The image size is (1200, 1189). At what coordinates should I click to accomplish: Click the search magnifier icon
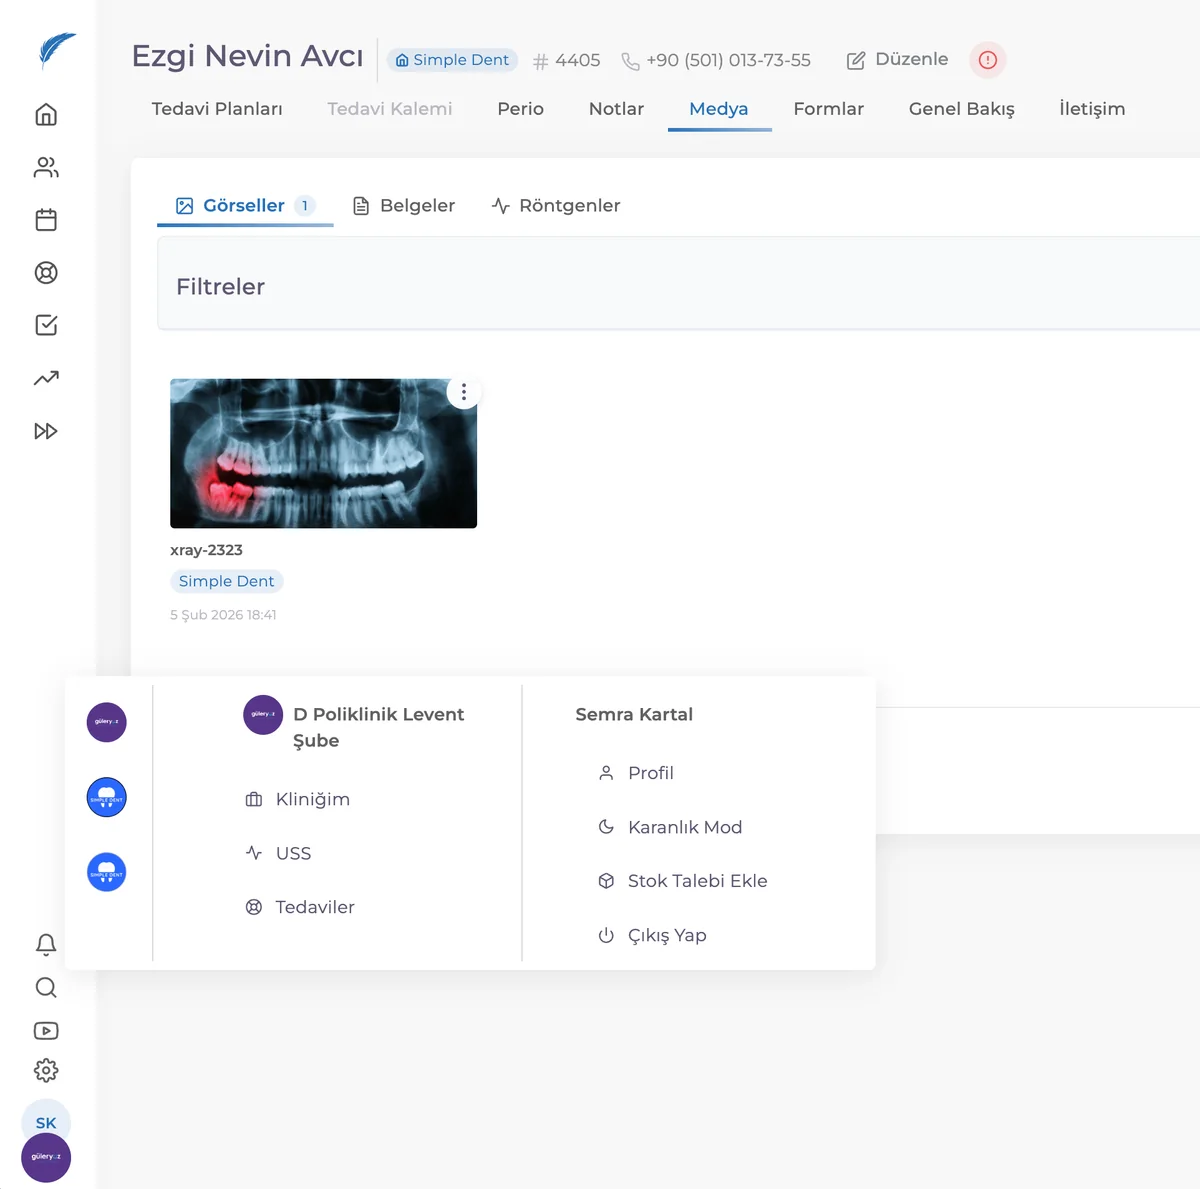click(x=46, y=988)
